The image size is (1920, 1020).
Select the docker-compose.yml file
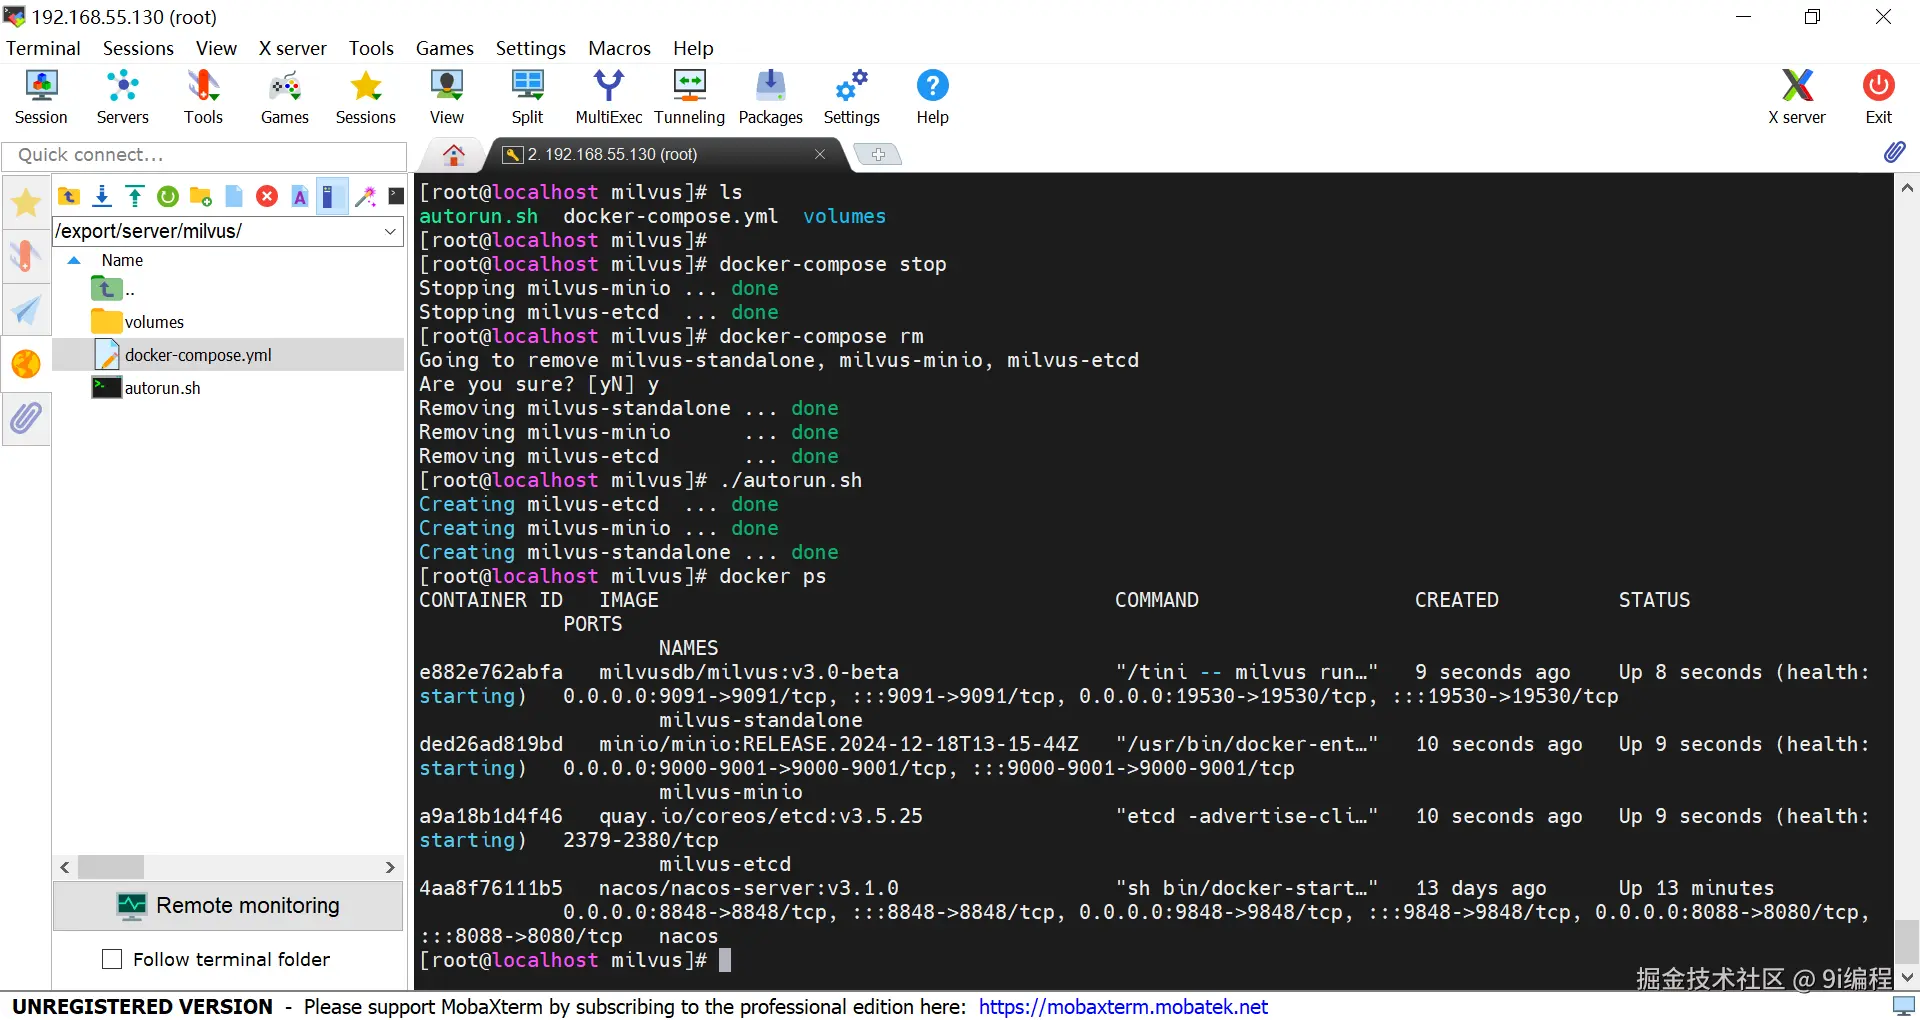point(228,355)
